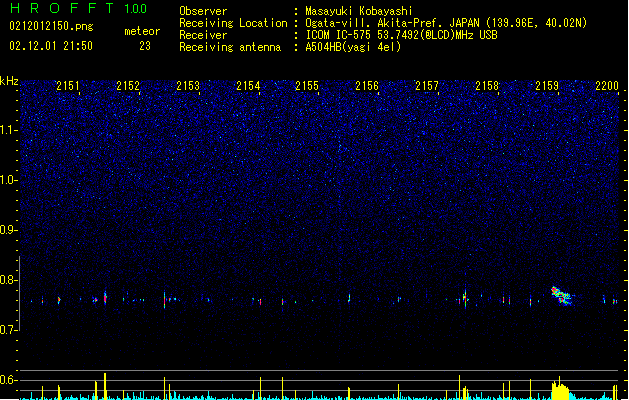Screen dimensions: 629x400
Task: Click the 2159 time axis label
Action: tap(547, 86)
